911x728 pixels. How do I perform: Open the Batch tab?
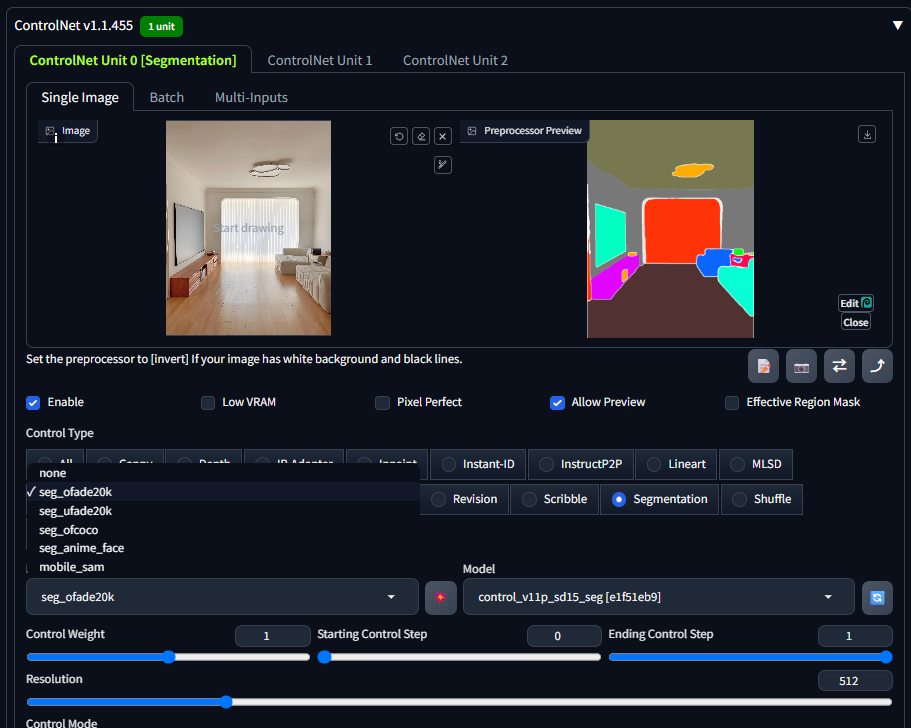(x=167, y=97)
